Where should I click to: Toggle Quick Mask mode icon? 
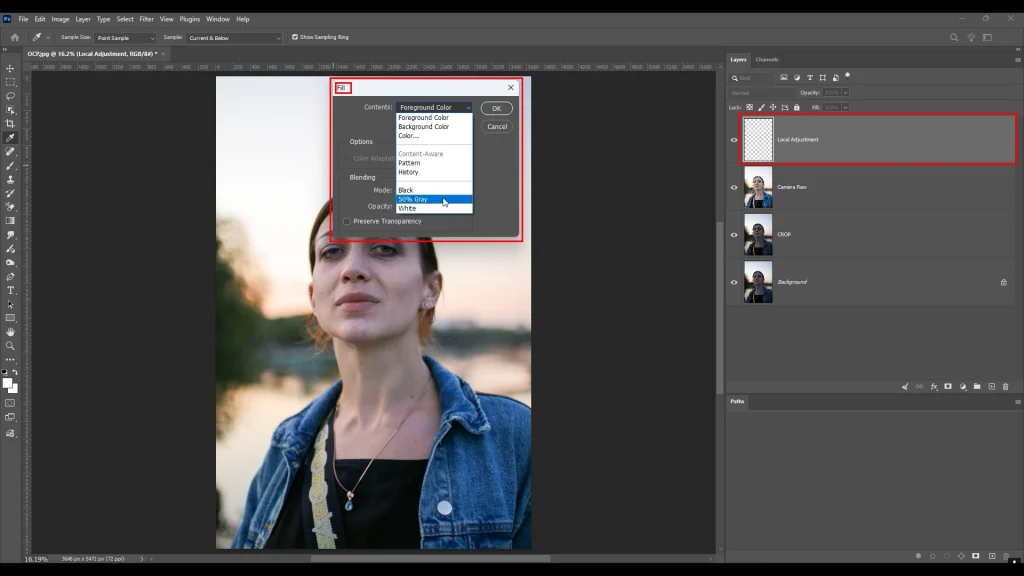10,403
